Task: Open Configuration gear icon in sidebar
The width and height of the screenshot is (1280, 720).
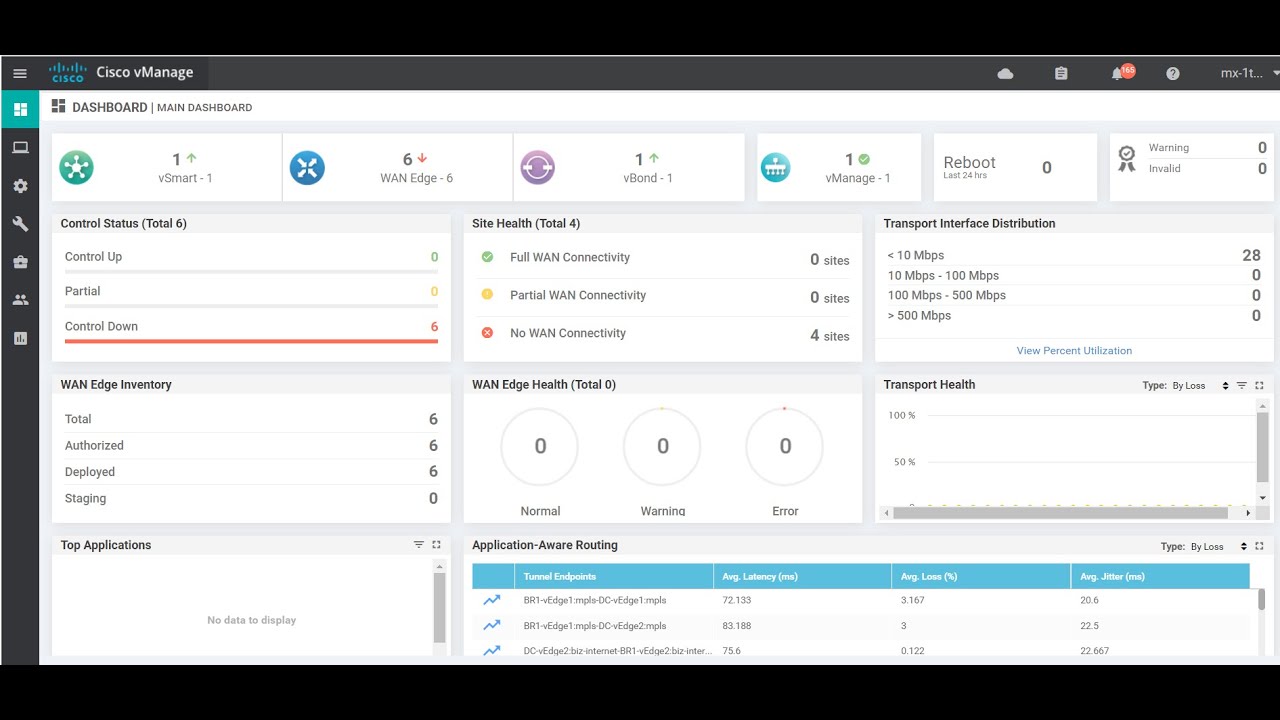Action: point(20,186)
